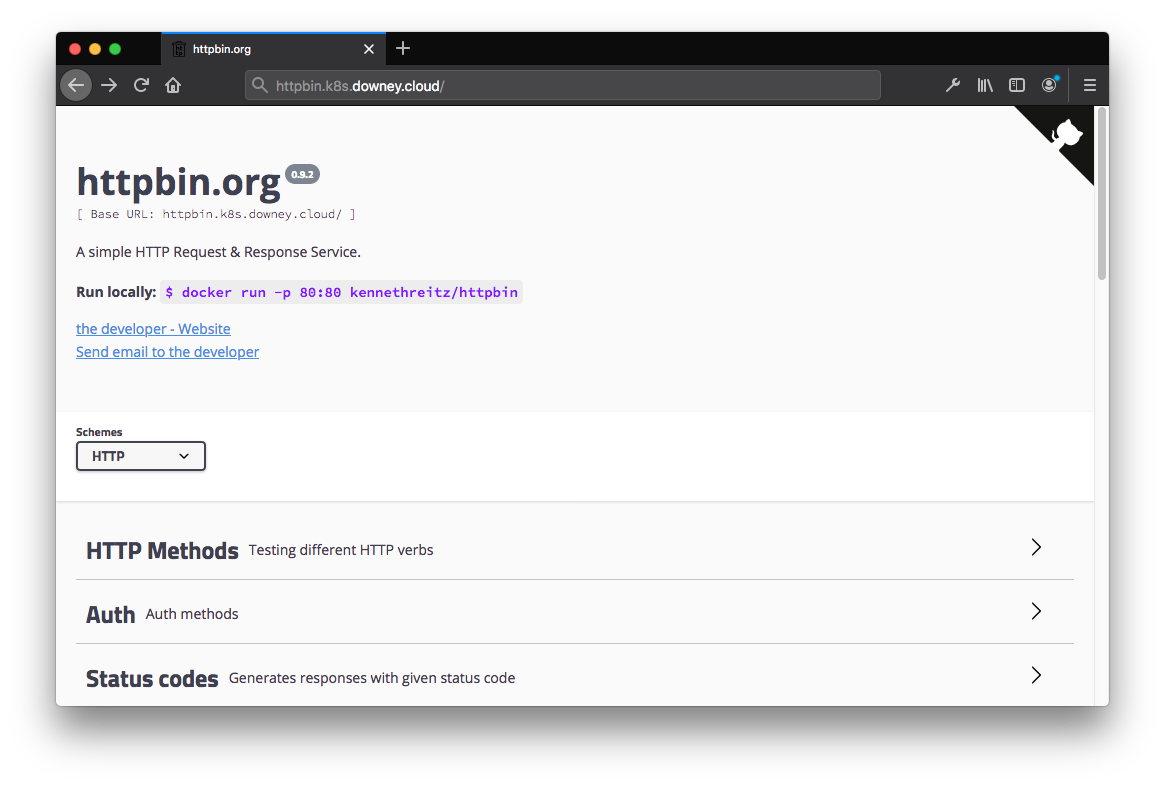Click the 'Run locally:' label

[116, 292]
